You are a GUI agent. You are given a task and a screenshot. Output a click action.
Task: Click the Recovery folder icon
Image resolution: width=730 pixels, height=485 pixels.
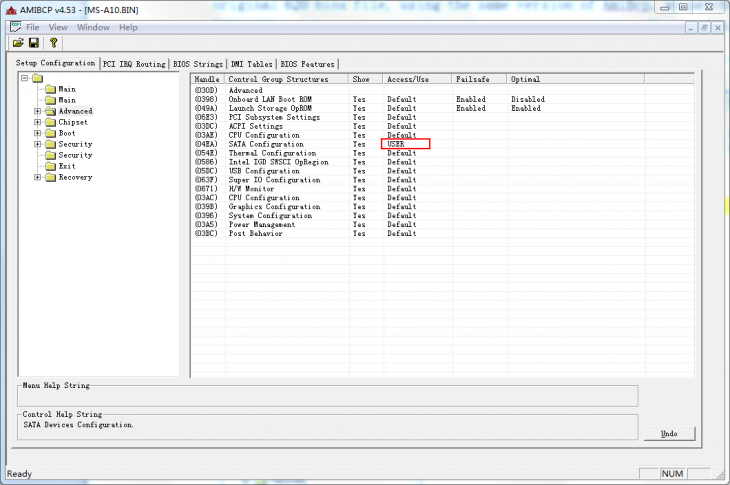[x=49, y=177]
